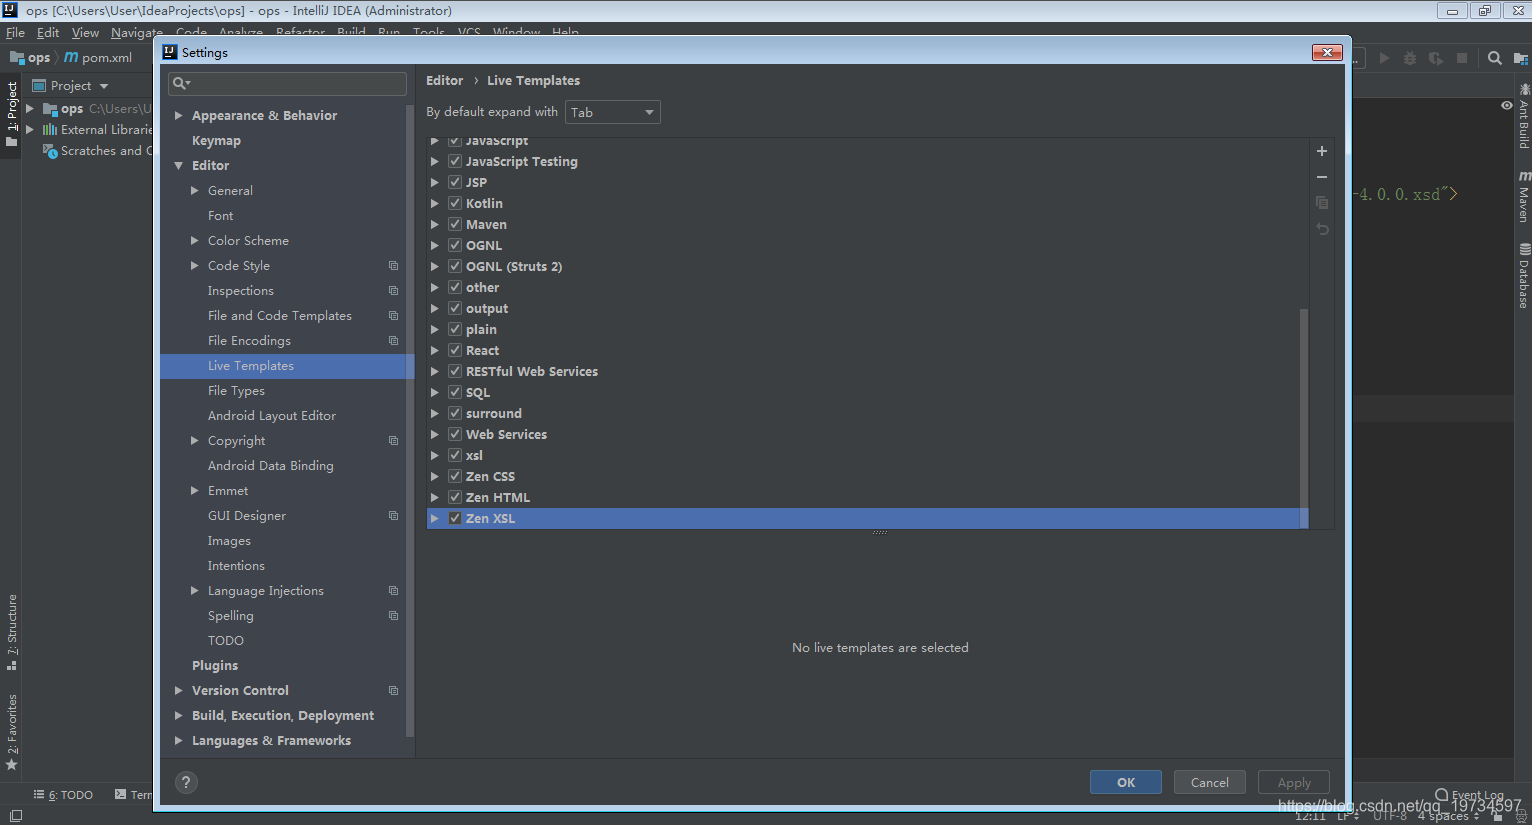Click the Debug bug icon in main toolbar
The height and width of the screenshot is (825, 1532).
(x=1410, y=58)
